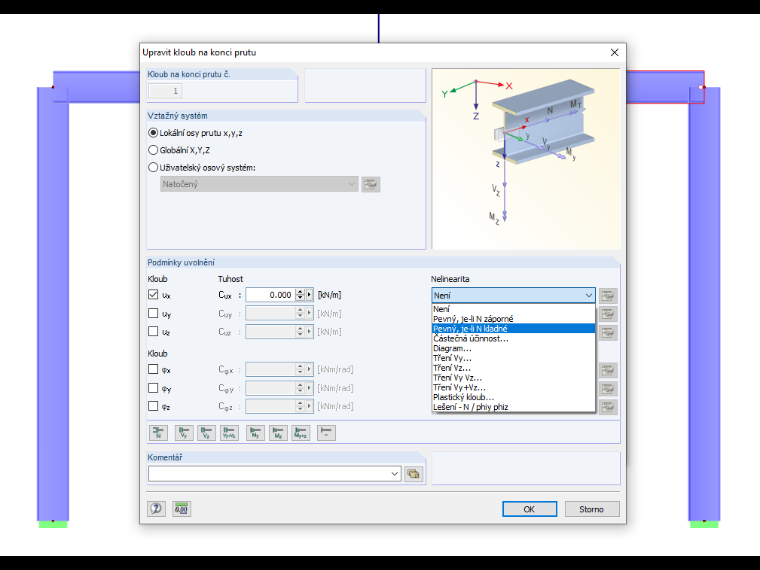Edit nonlinearity parameters for the uz row
Viewport: 760px width, 570px height.
[x=608, y=332]
